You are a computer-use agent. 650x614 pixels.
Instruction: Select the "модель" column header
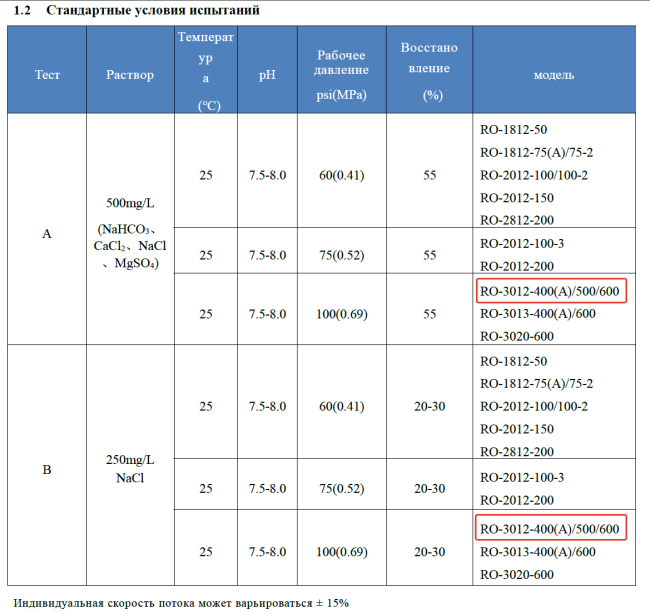[553, 75]
